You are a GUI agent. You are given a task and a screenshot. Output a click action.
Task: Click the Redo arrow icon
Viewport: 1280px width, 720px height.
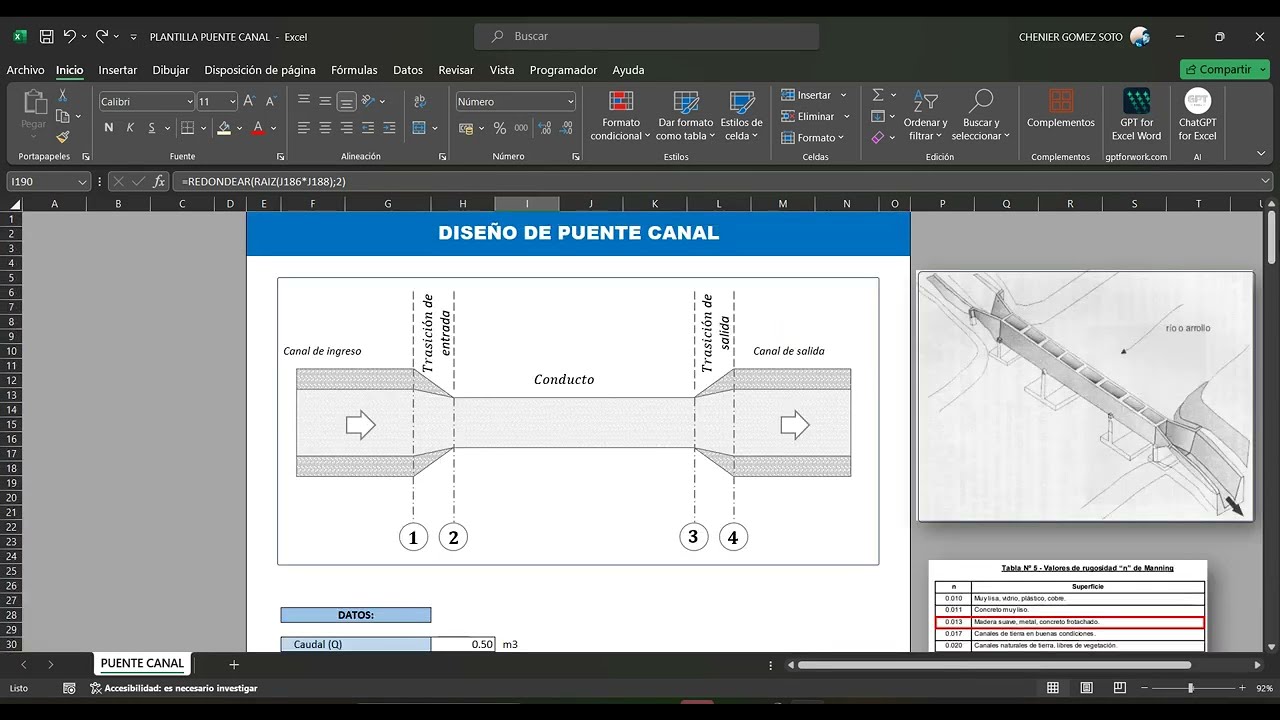[x=102, y=37]
